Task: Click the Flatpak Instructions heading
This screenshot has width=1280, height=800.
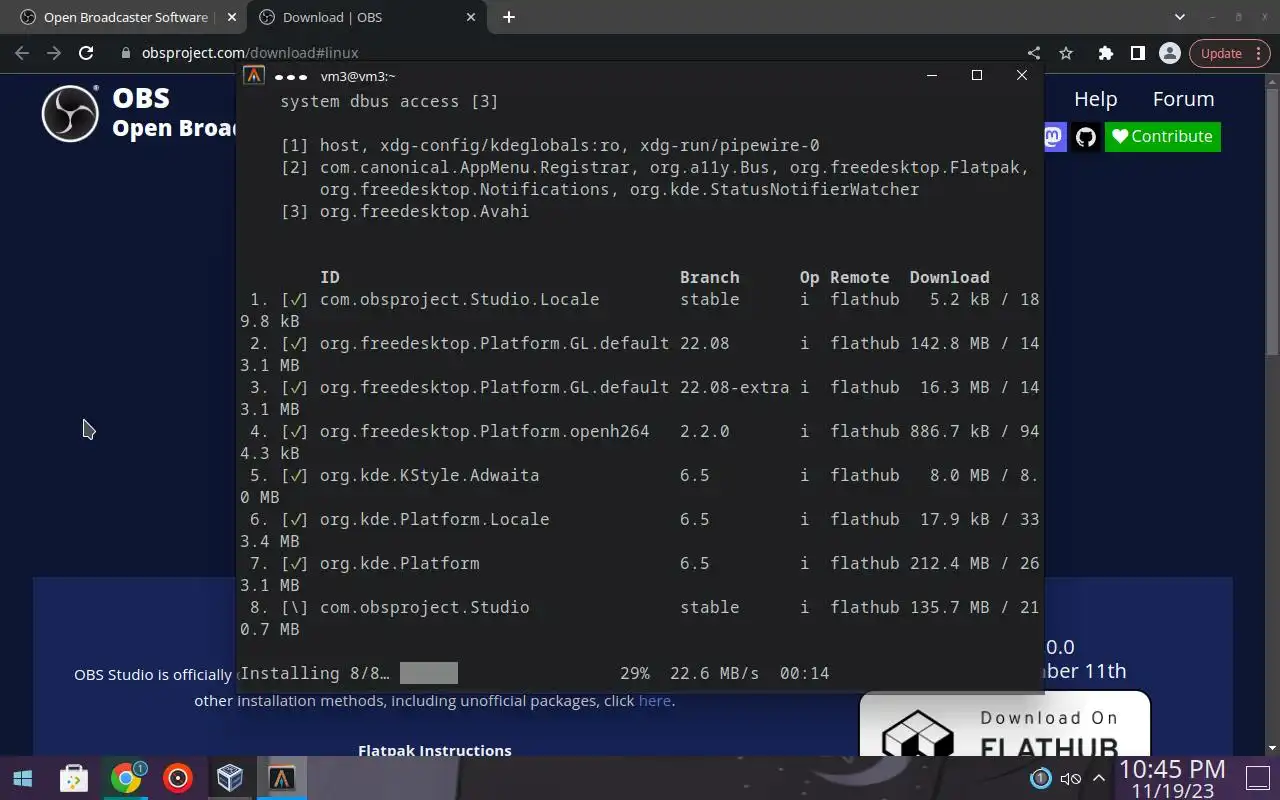Action: (x=435, y=750)
